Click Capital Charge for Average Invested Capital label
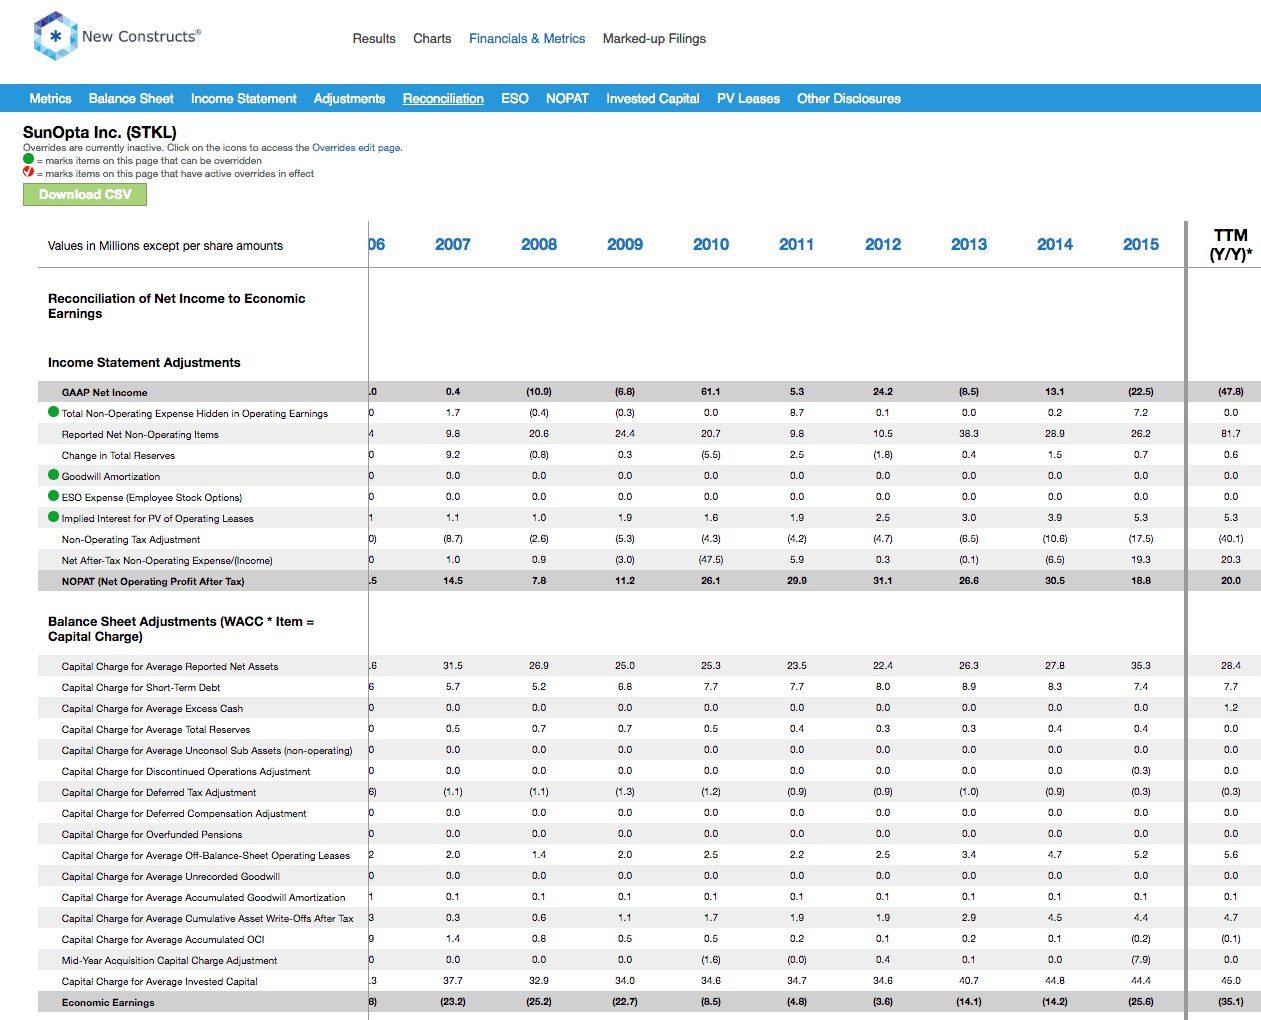Image resolution: width=1261 pixels, height=1020 pixels. [x=160, y=982]
